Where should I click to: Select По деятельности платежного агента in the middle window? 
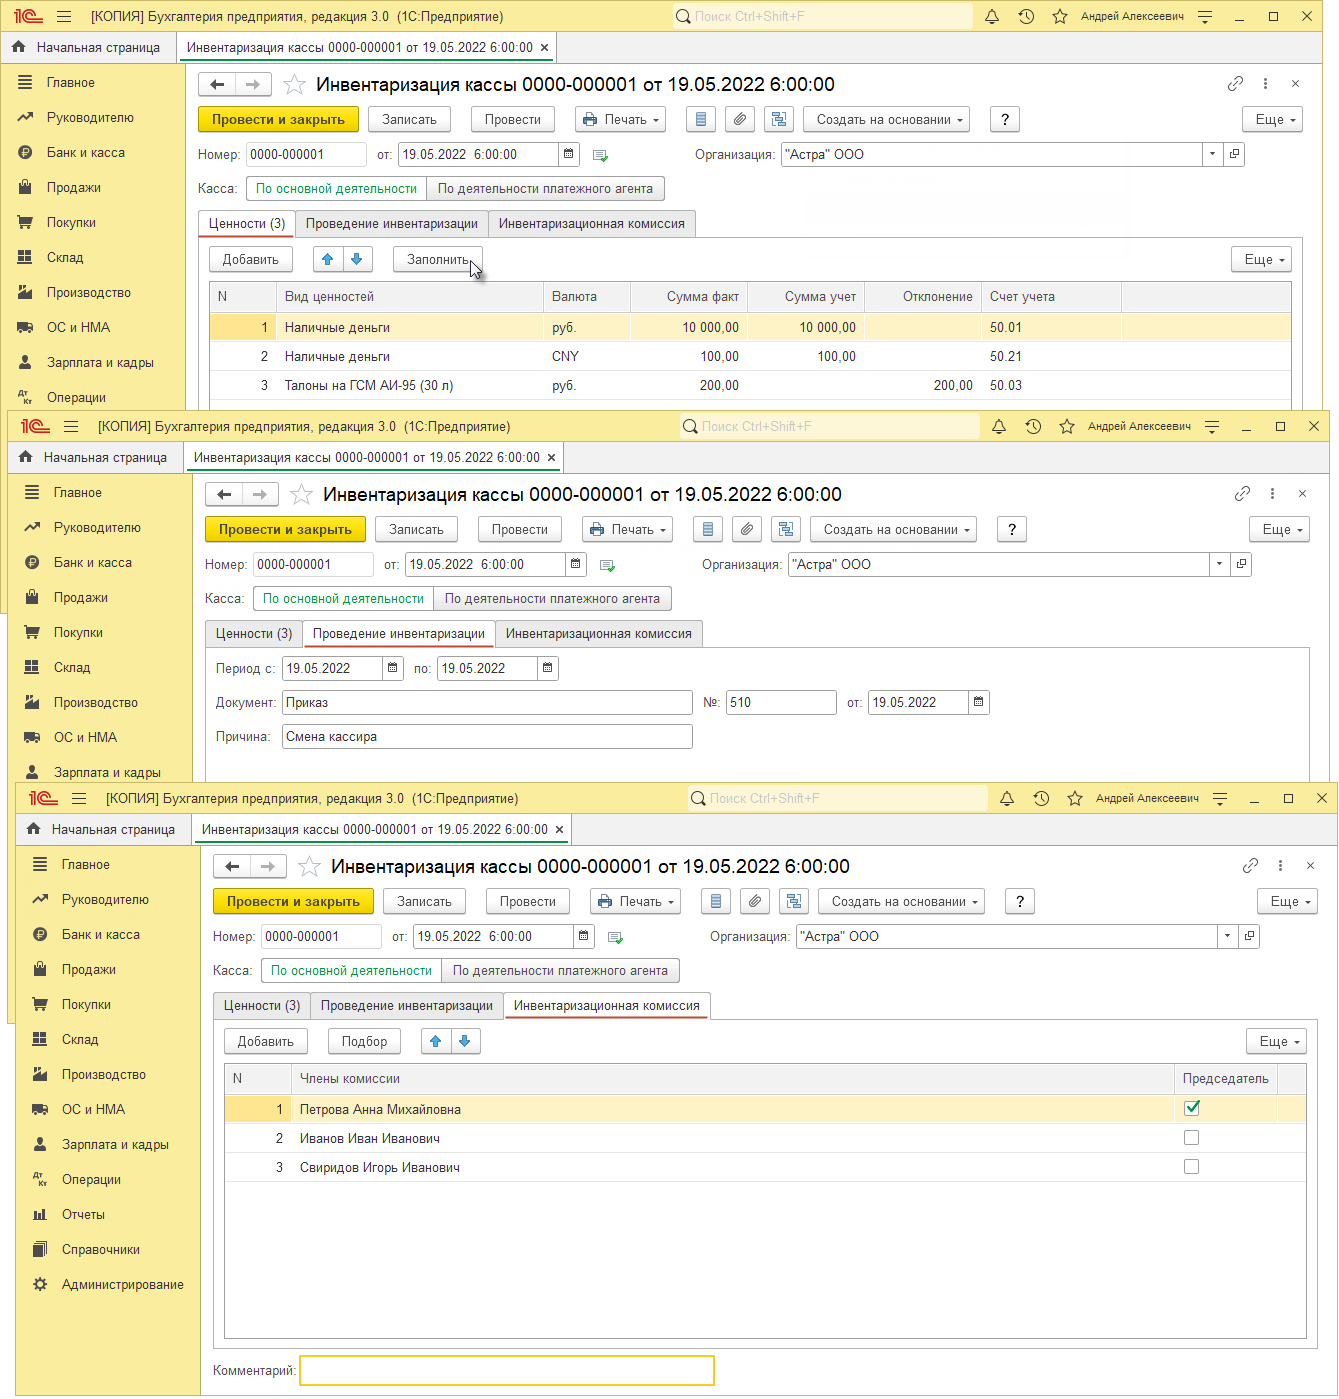point(552,598)
